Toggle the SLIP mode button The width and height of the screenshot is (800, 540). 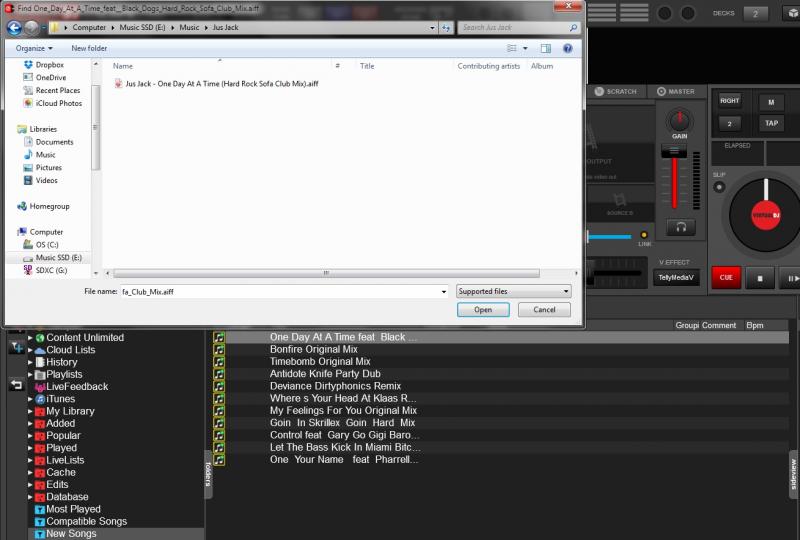tap(719, 186)
